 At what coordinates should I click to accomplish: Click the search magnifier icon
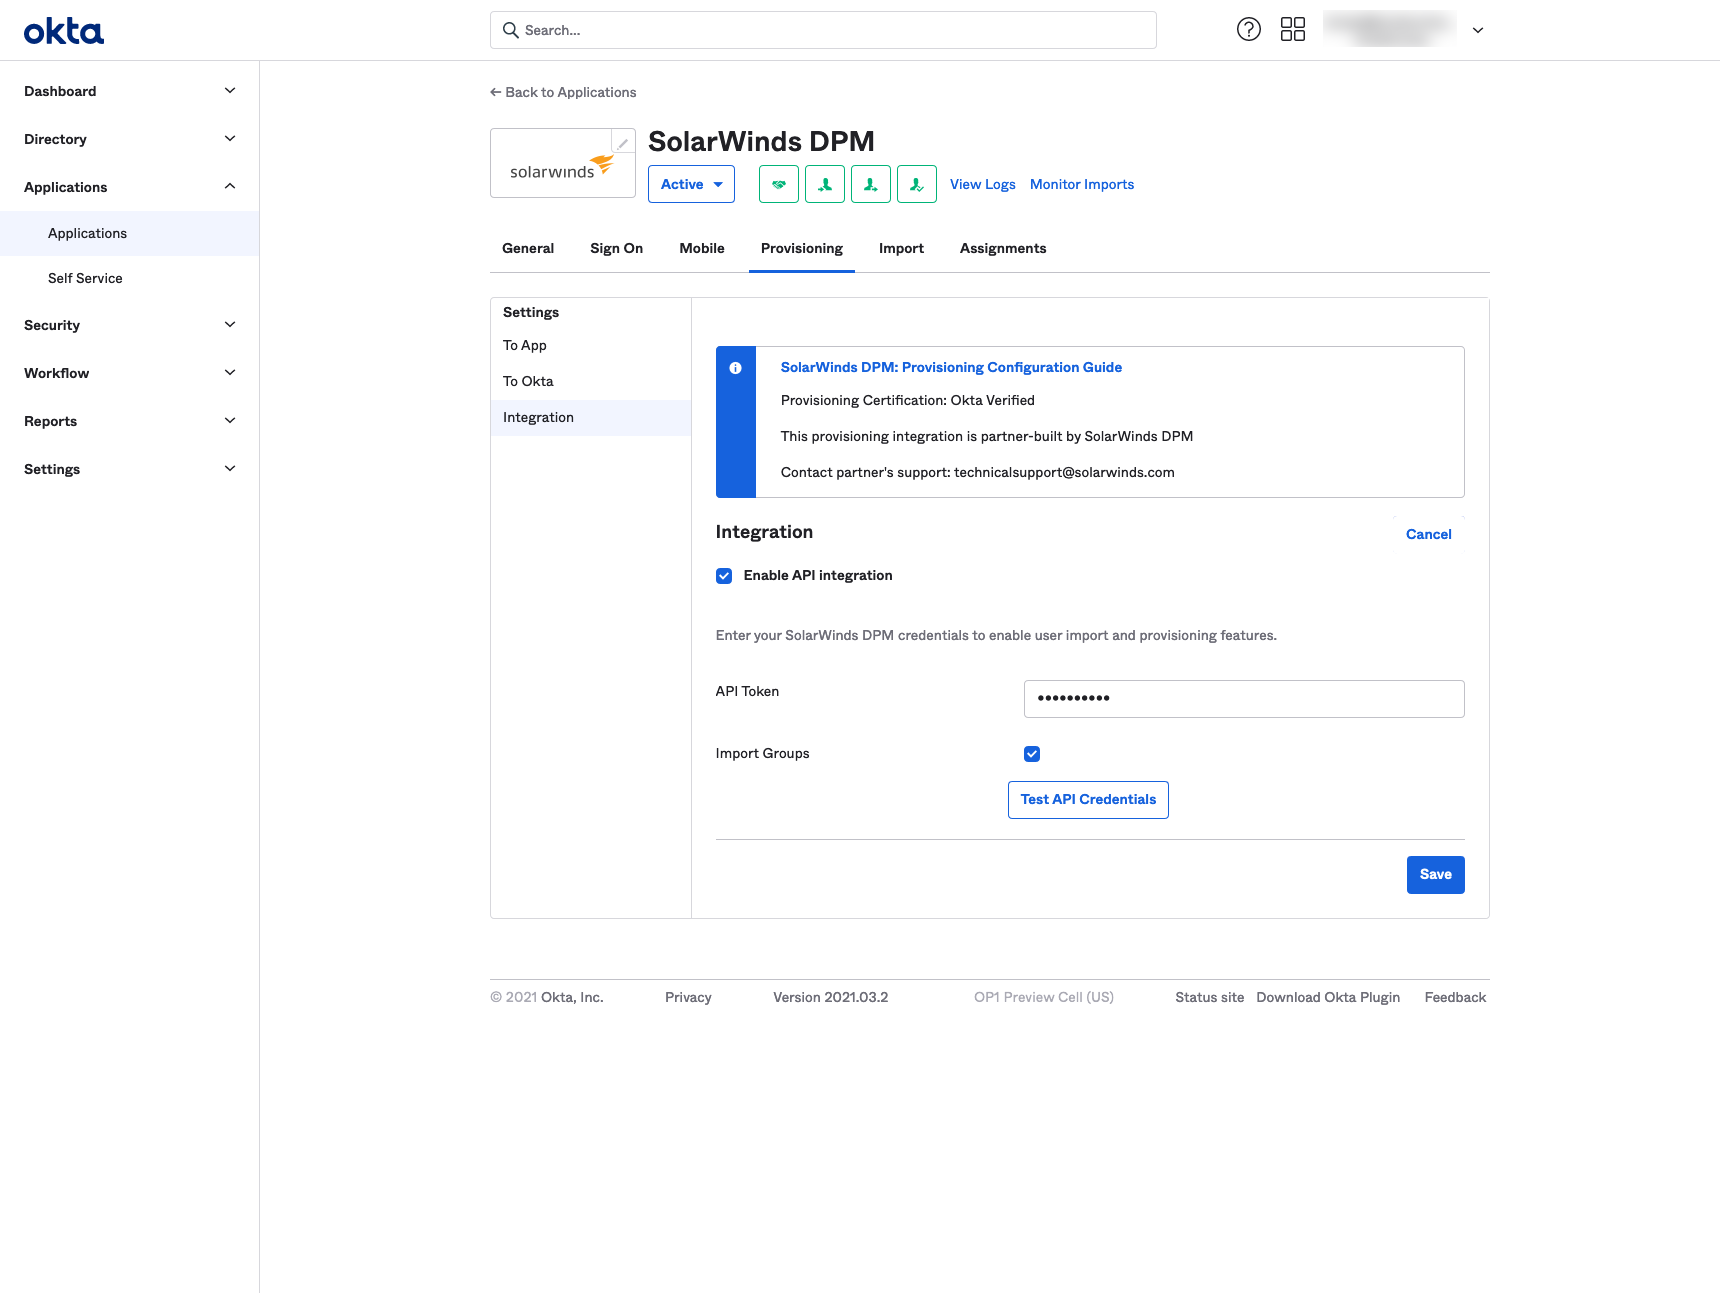coord(510,30)
